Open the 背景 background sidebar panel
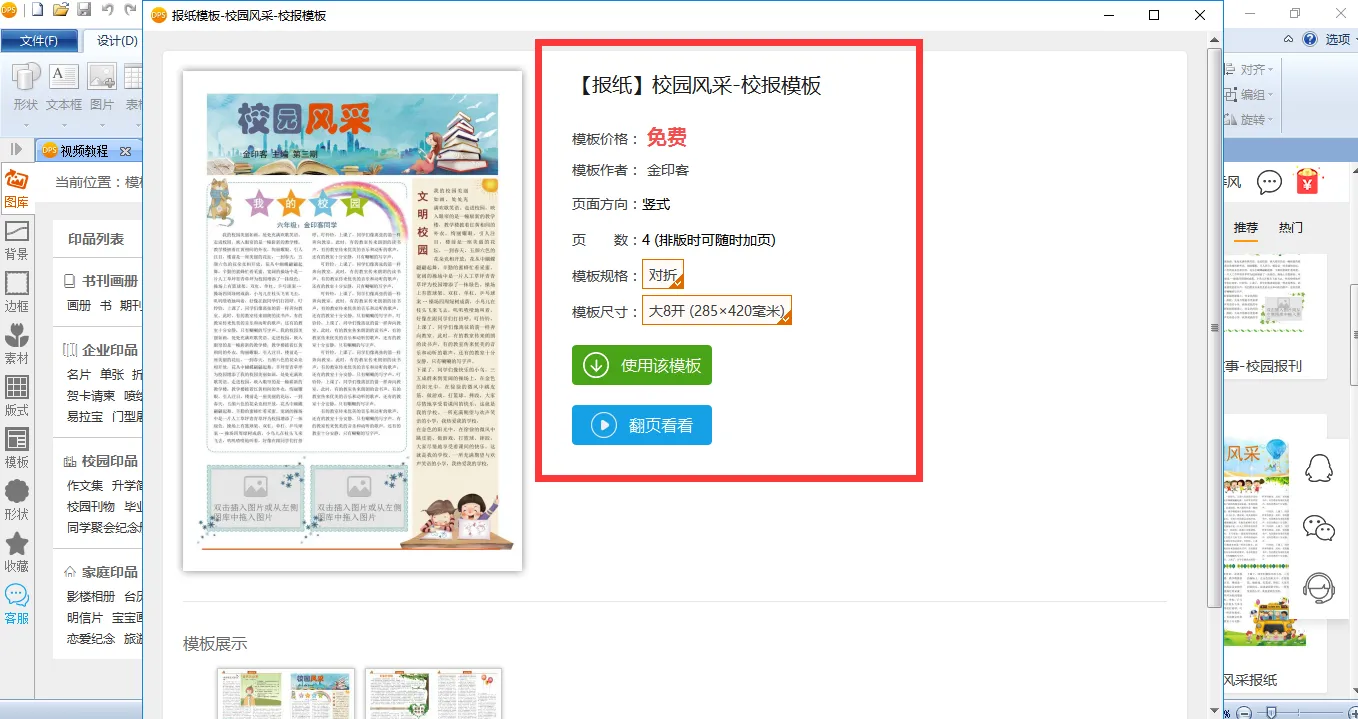 pyautogui.click(x=16, y=241)
